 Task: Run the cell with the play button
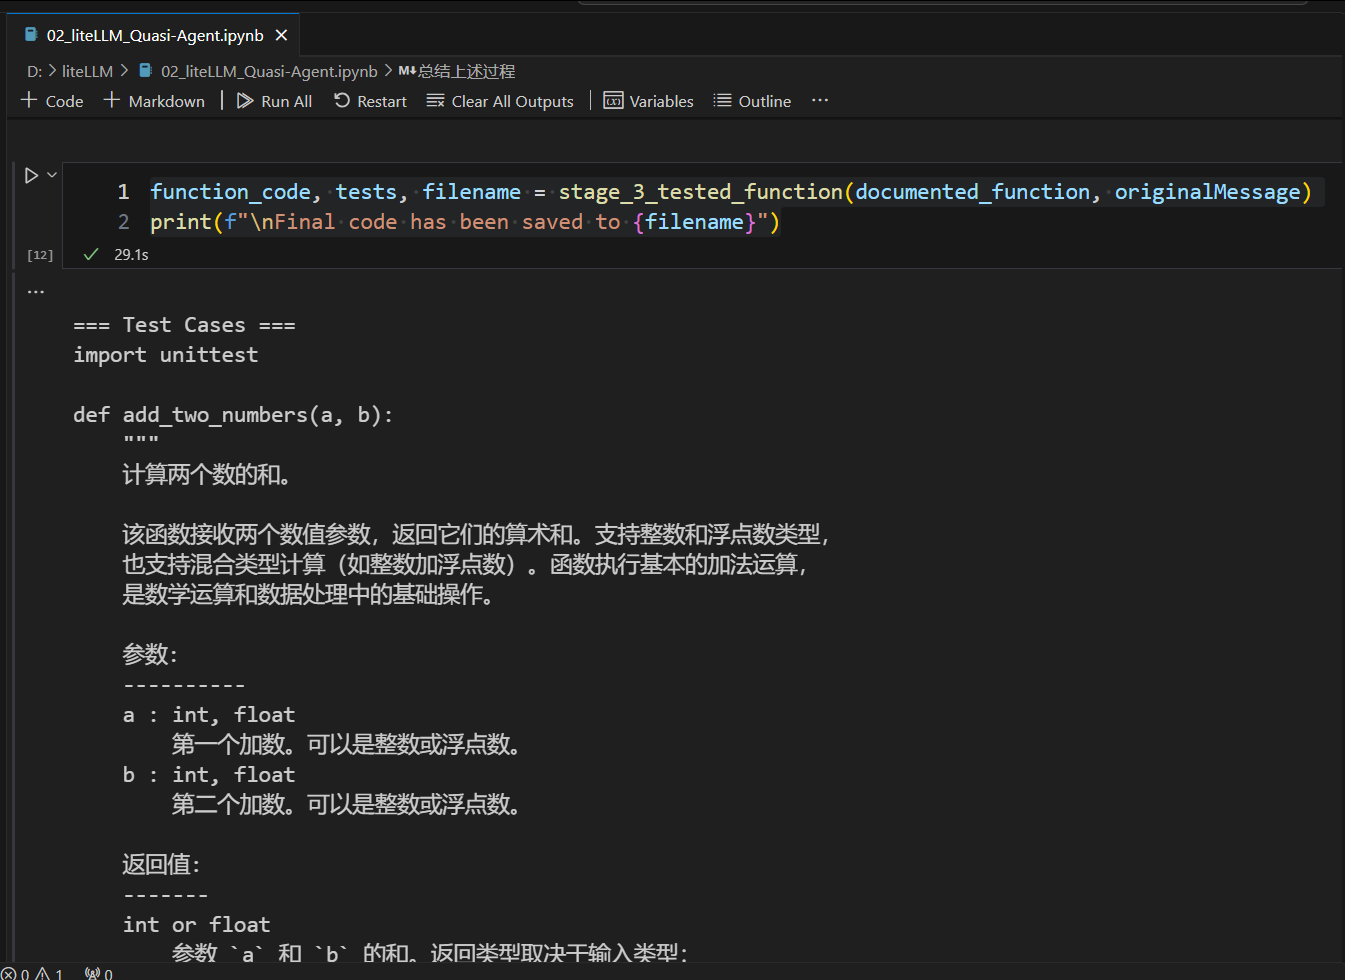click(x=31, y=176)
